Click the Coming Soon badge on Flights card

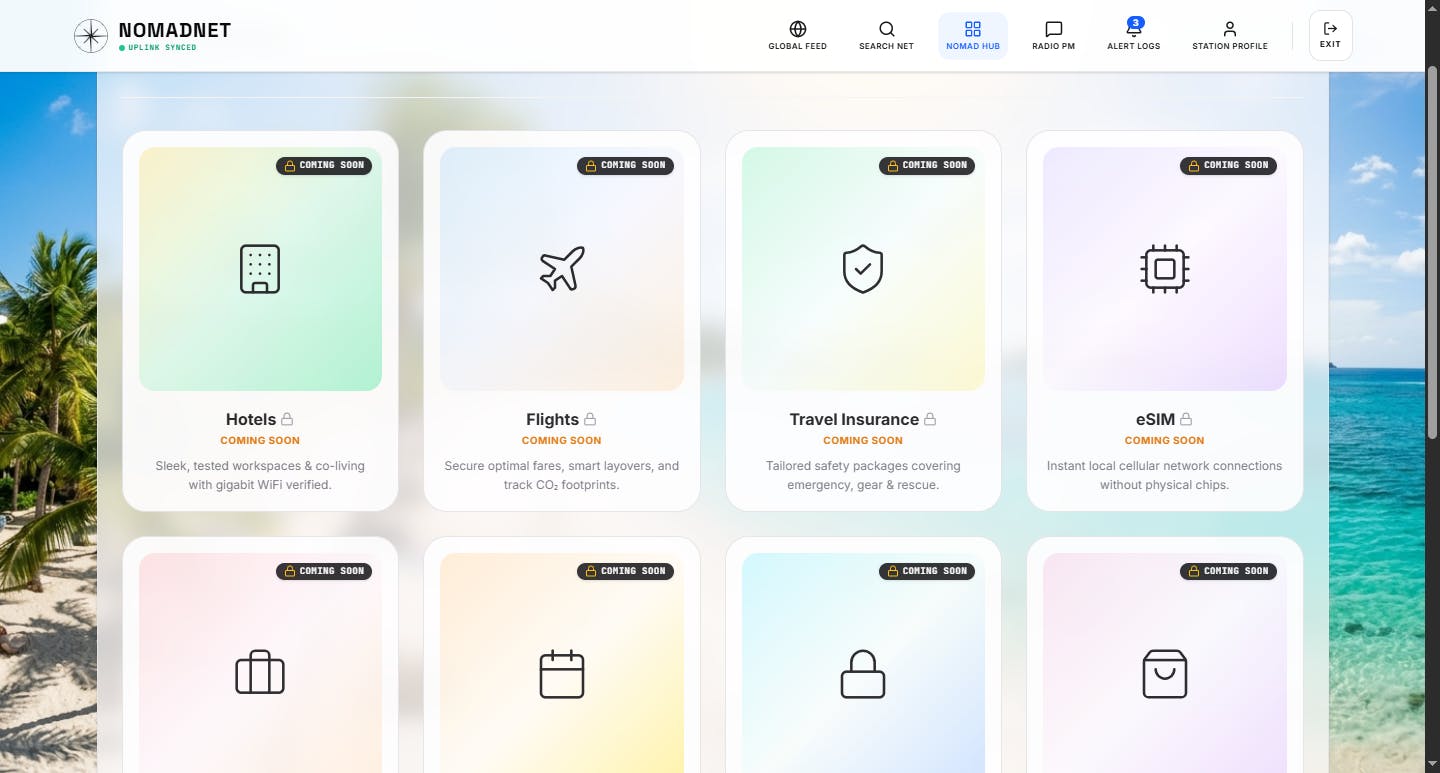[x=625, y=165]
